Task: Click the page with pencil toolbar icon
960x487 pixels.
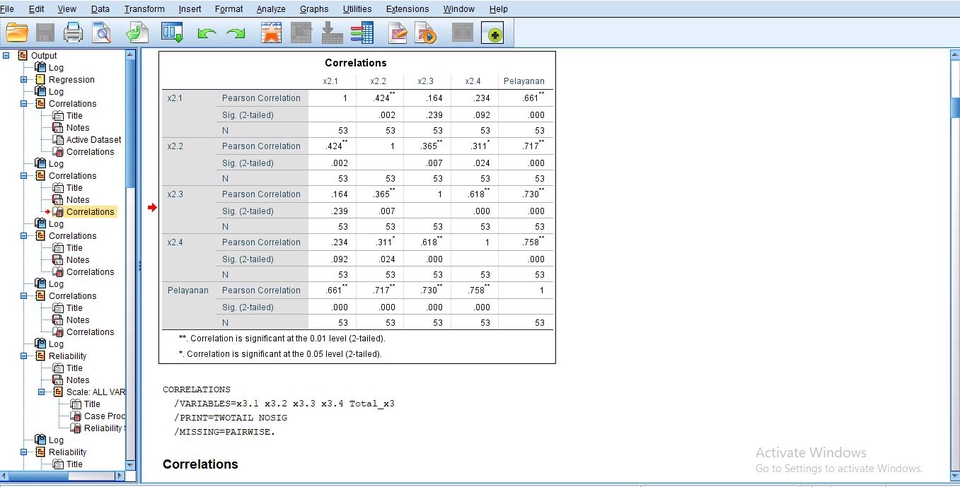Action: (398, 32)
